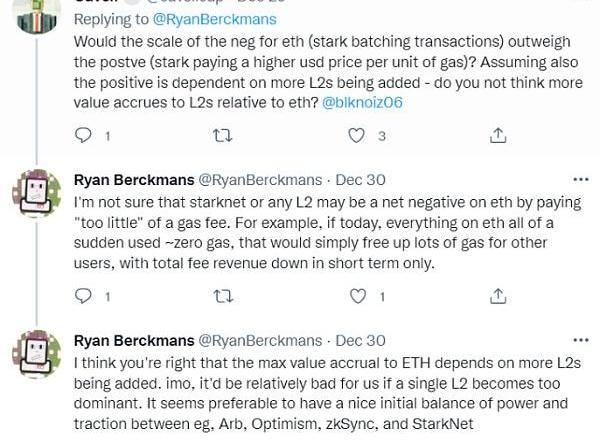
Task: Reply to the tweet about stark batching transactions
Action: point(84,134)
